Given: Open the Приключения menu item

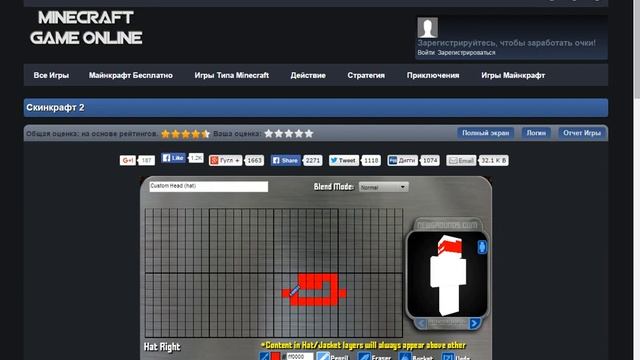Looking at the screenshot, I should tap(433, 76).
